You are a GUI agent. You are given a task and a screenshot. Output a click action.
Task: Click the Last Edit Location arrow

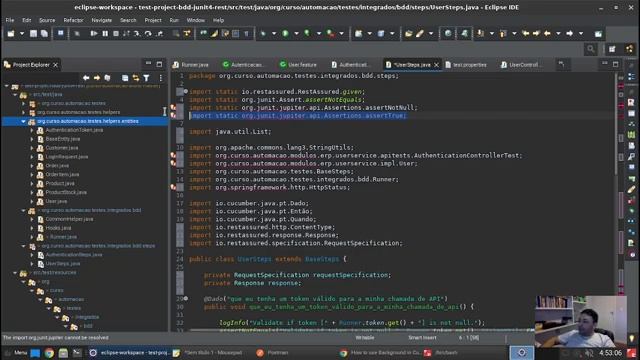point(526,33)
